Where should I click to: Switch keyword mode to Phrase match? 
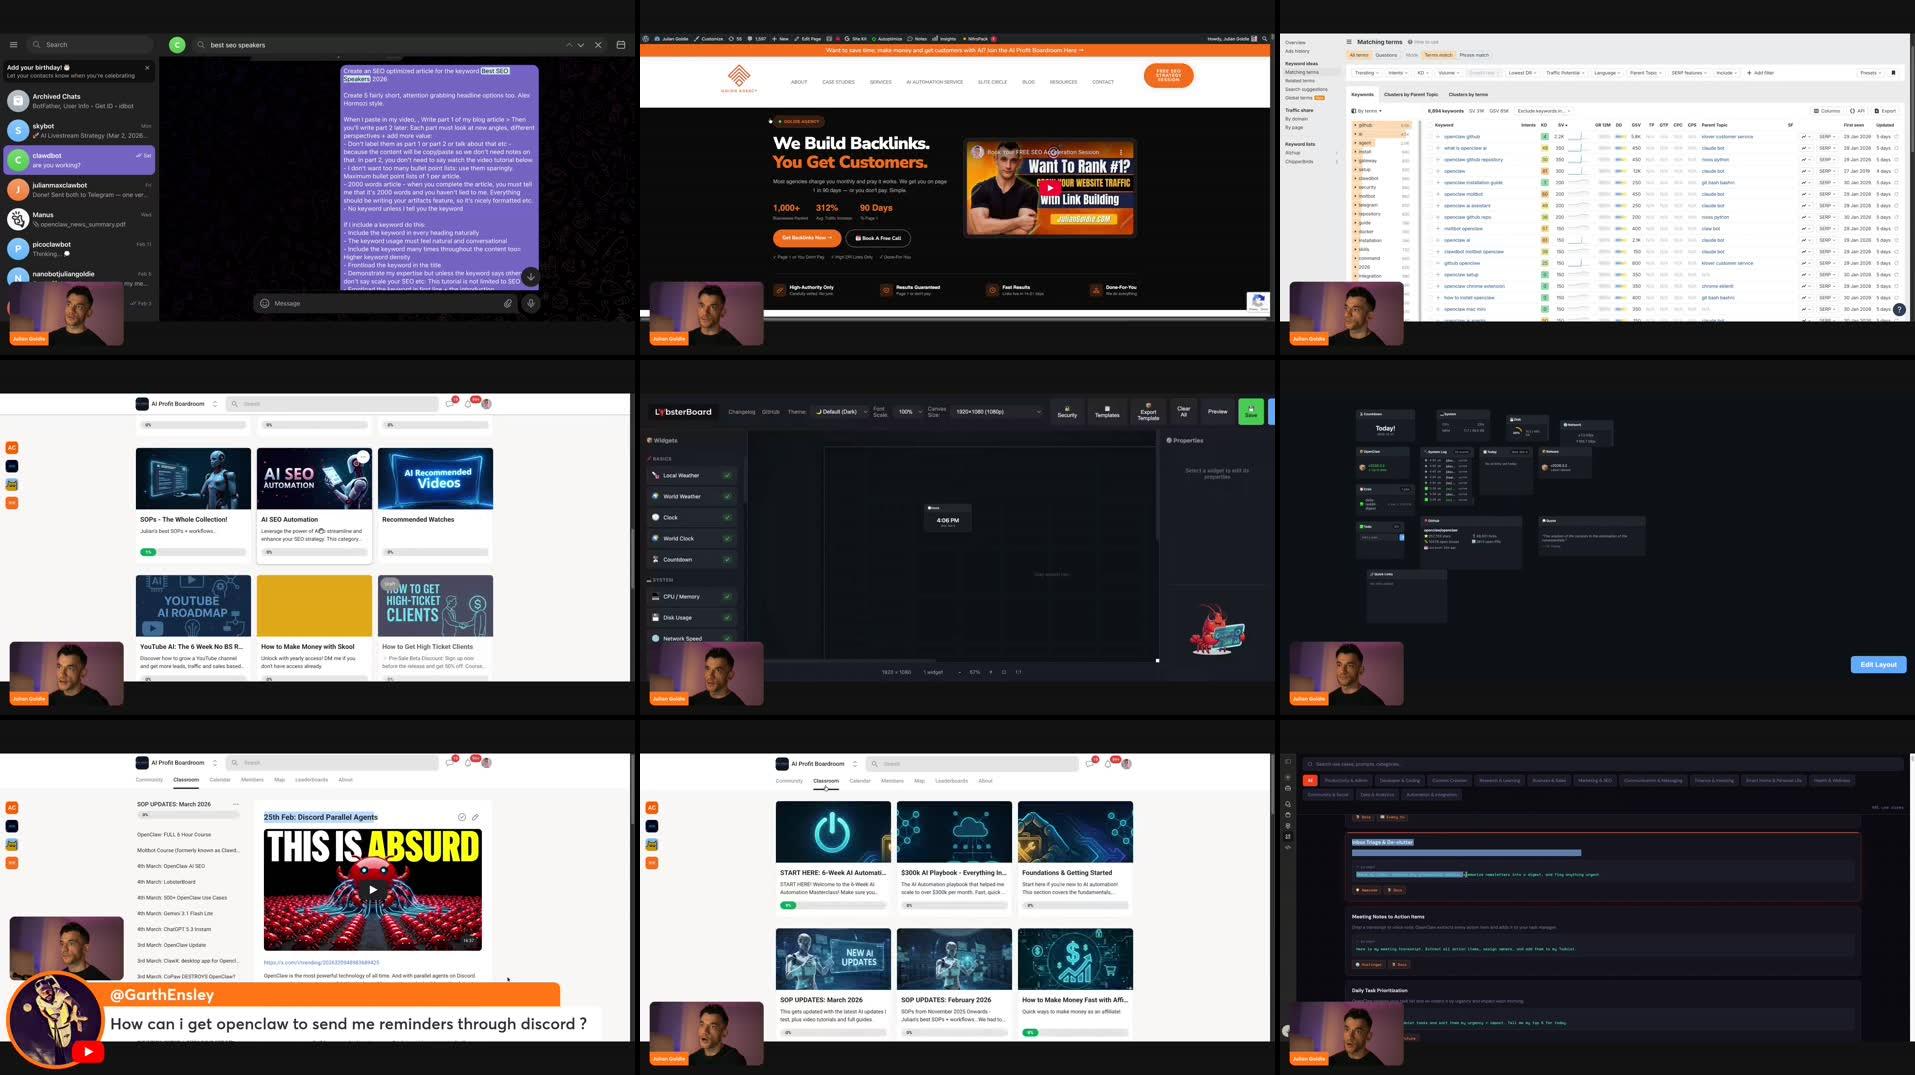point(1474,55)
